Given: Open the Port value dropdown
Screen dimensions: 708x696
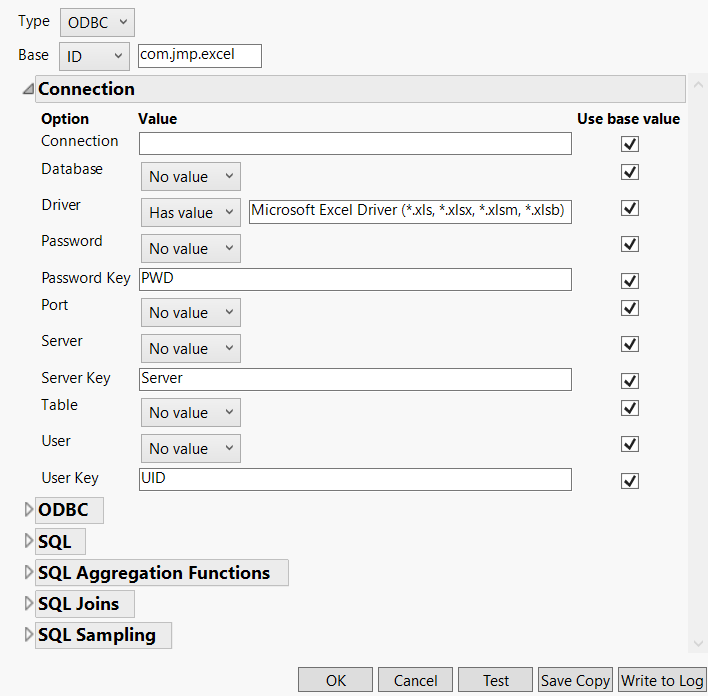Looking at the screenshot, I should point(191,313).
